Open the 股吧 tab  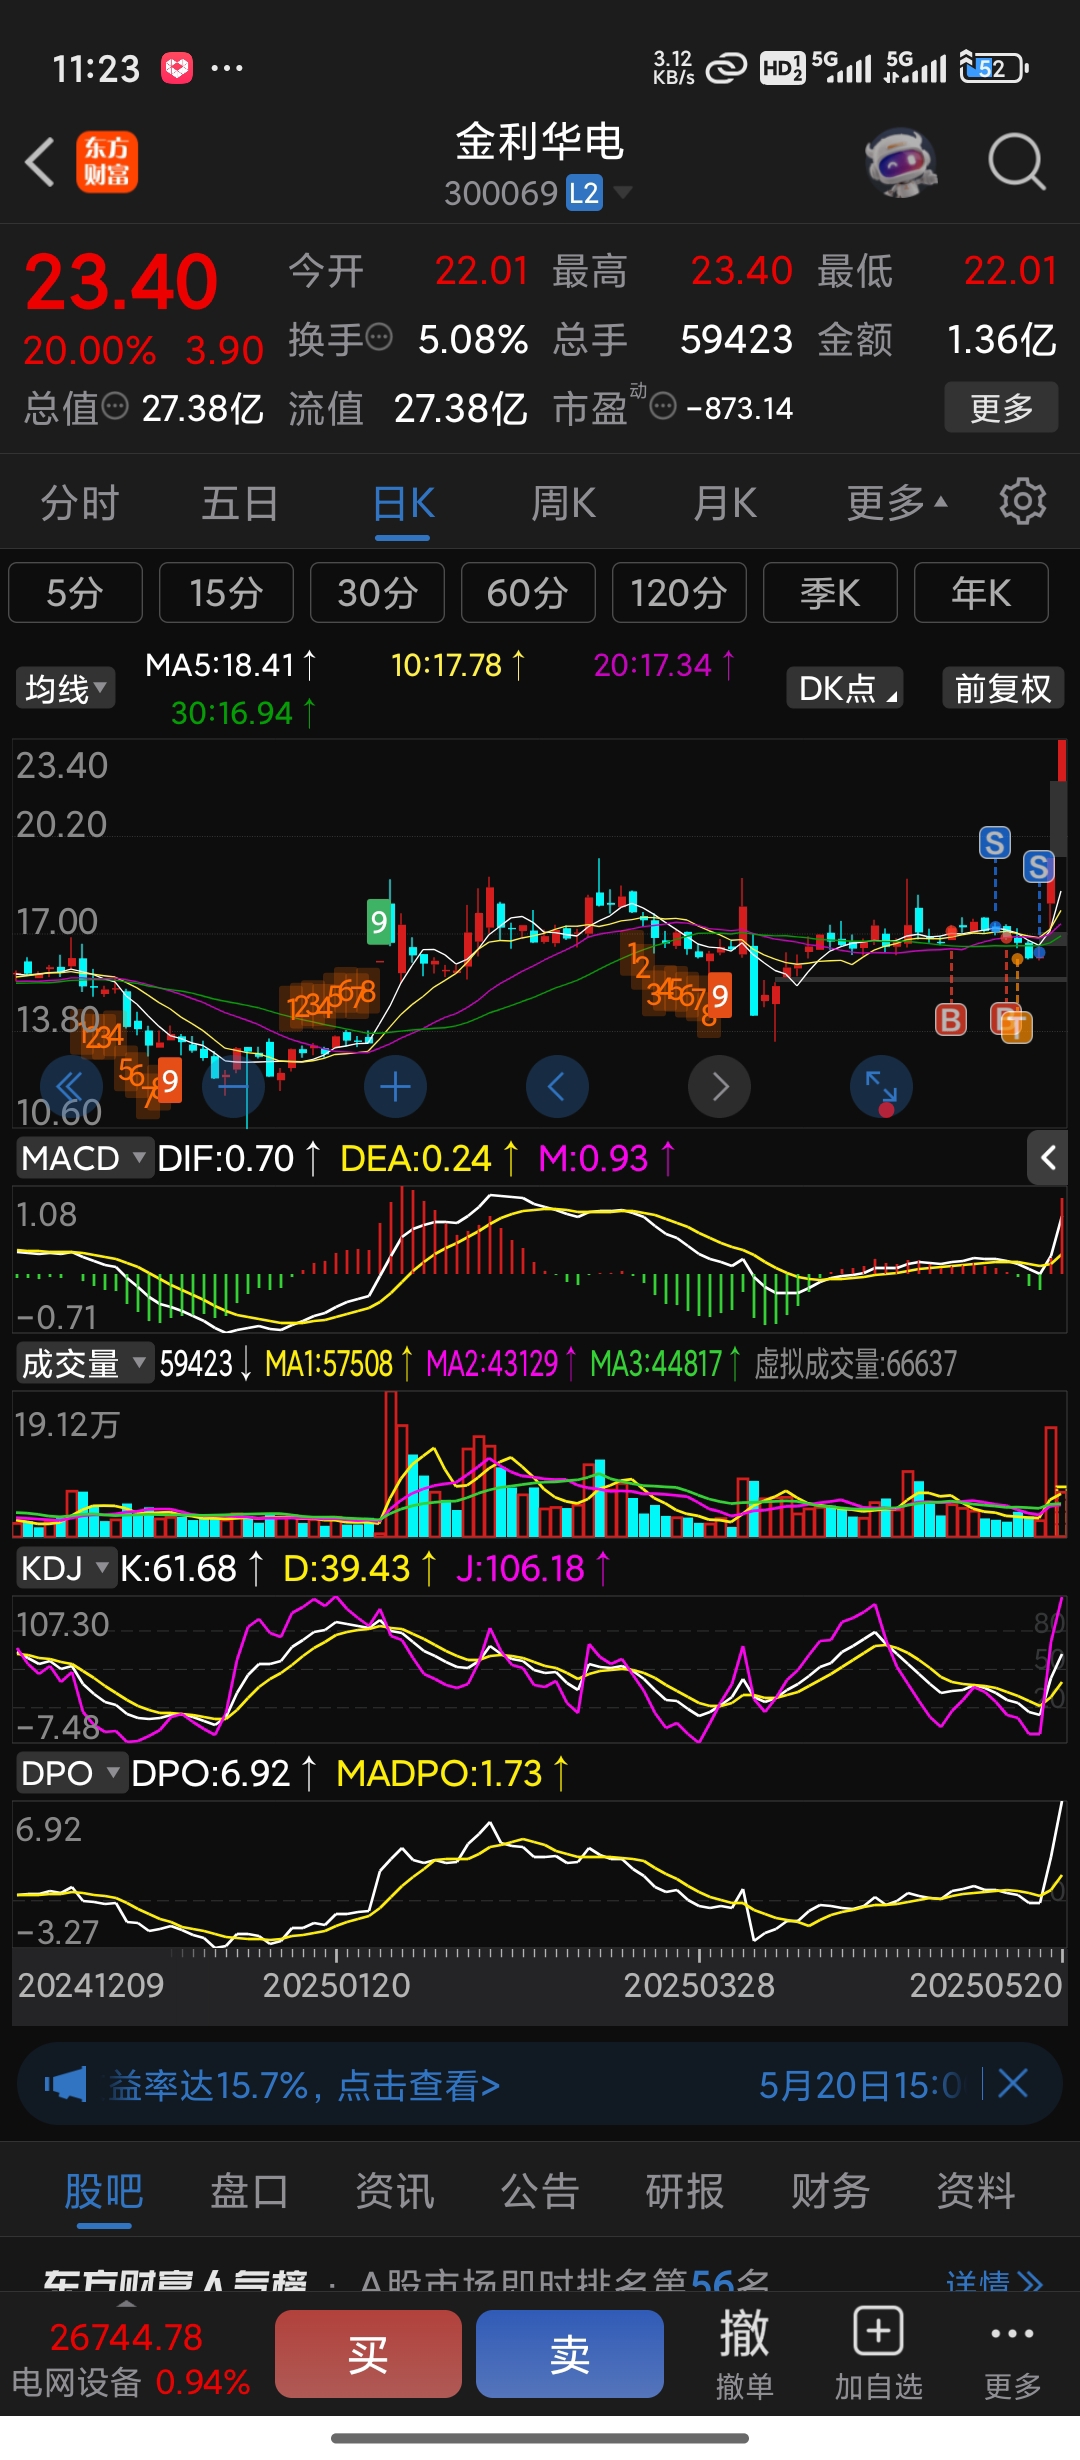[104, 2191]
